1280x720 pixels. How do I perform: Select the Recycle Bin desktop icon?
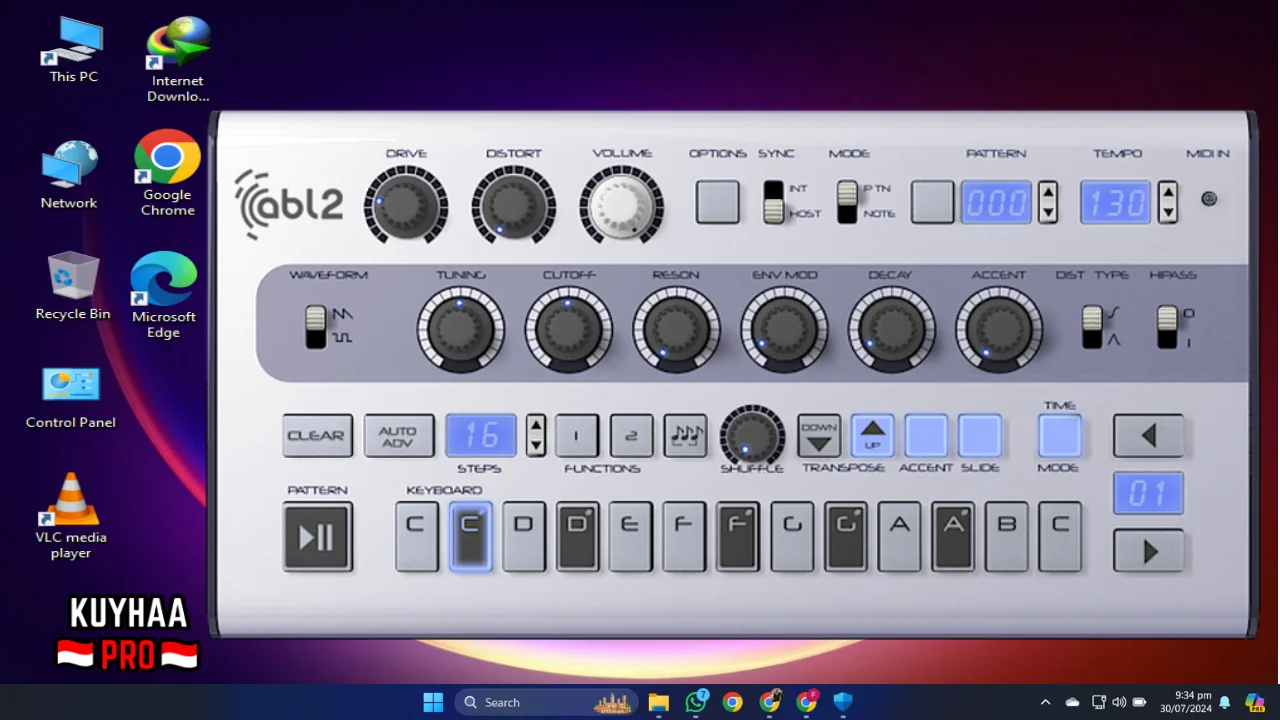[x=73, y=286]
